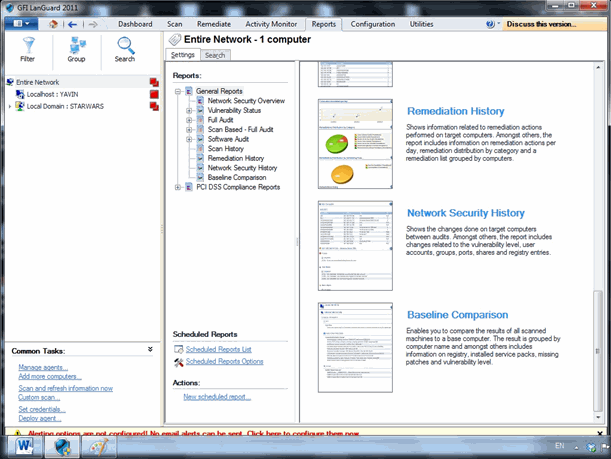The width and height of the screenshot is (611, 459).
Task: Click the Remediation History preview thumbnail
Action: click(355, 144)
